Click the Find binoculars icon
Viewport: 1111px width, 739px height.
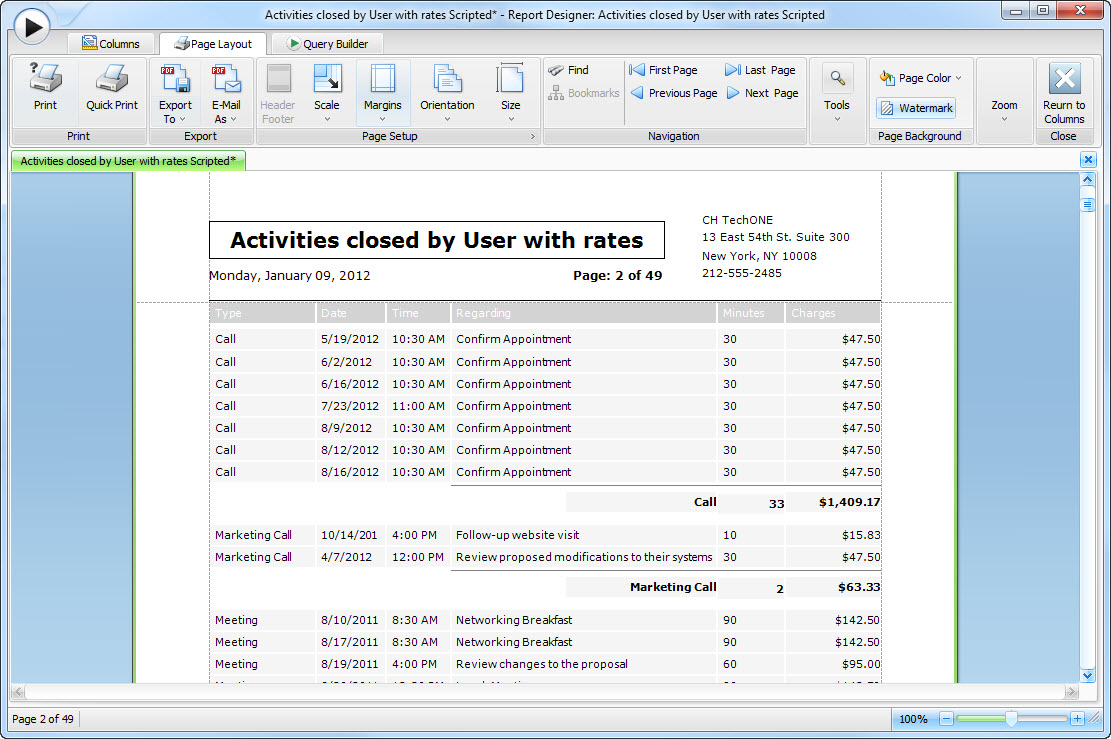tap(556, 70)
